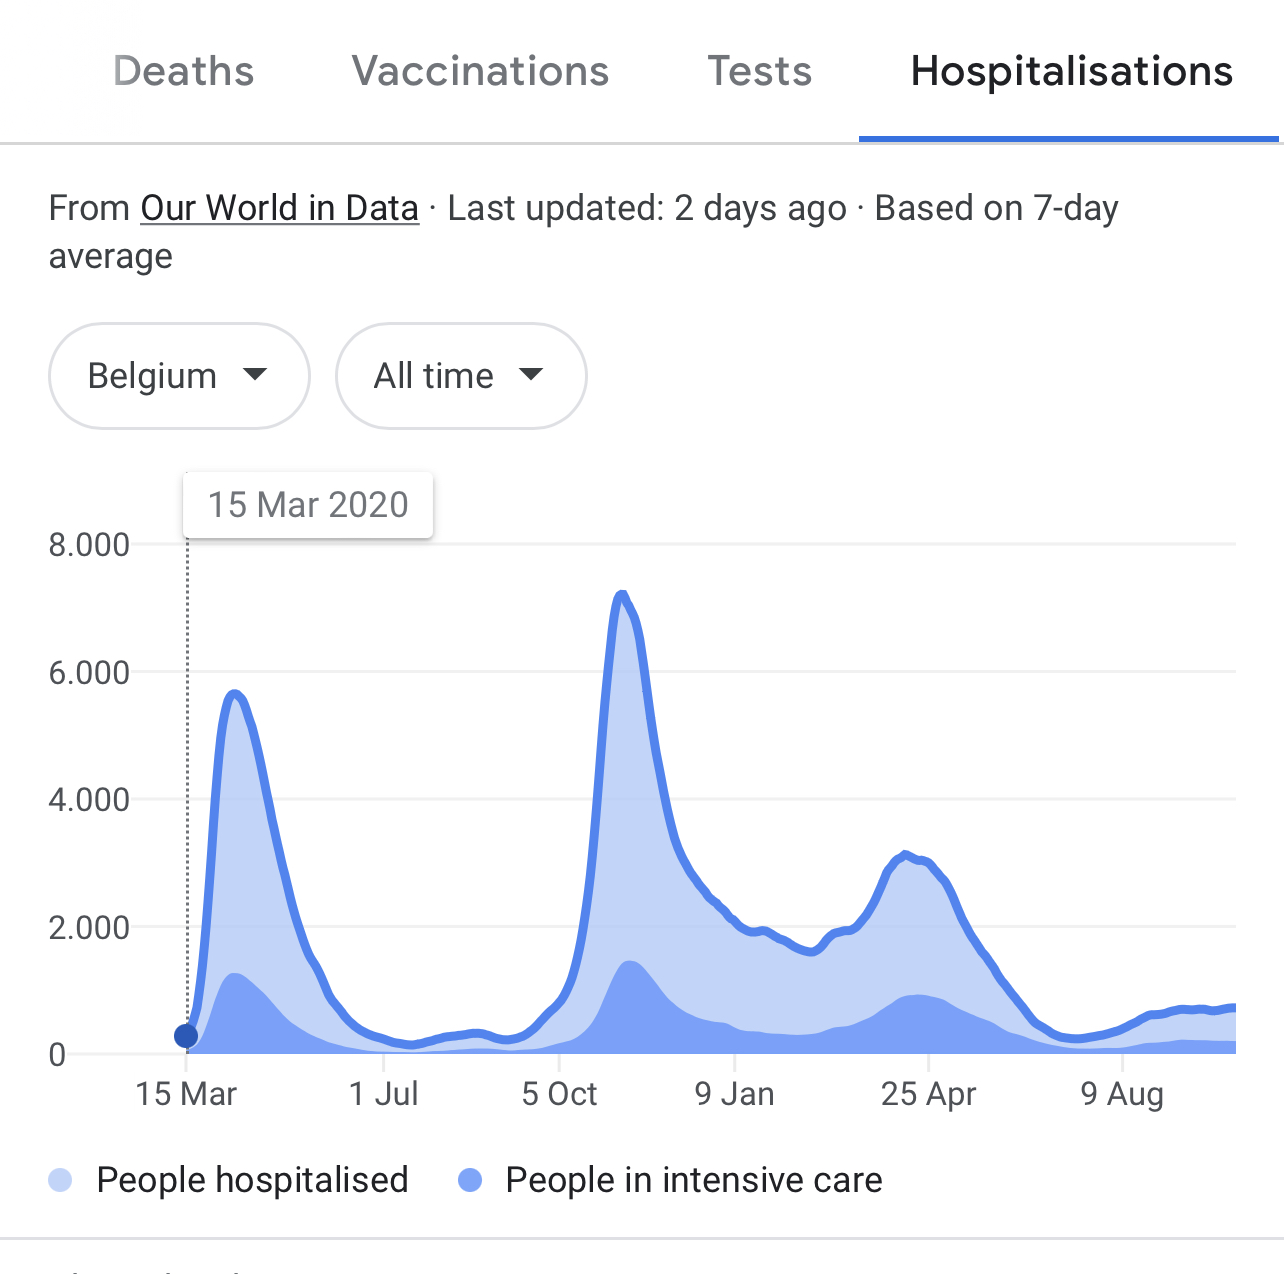Click the 25 Apr axis label
The height and width of the screenshot is (1274, 1284).
pyautogui.click(x=928, y=1094)
